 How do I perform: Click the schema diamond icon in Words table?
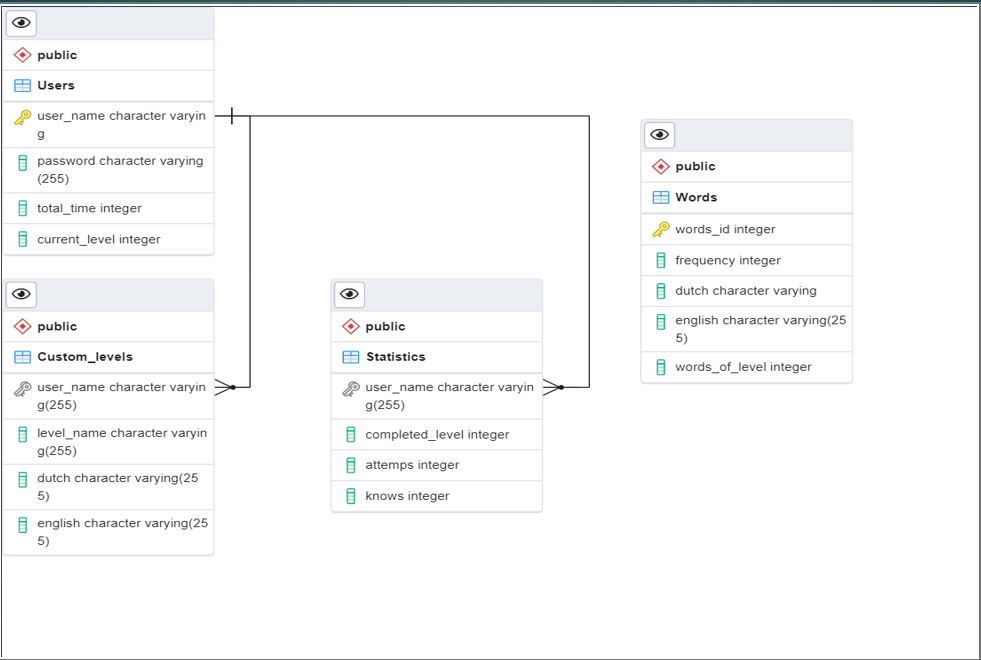click(x=661, y=166)
